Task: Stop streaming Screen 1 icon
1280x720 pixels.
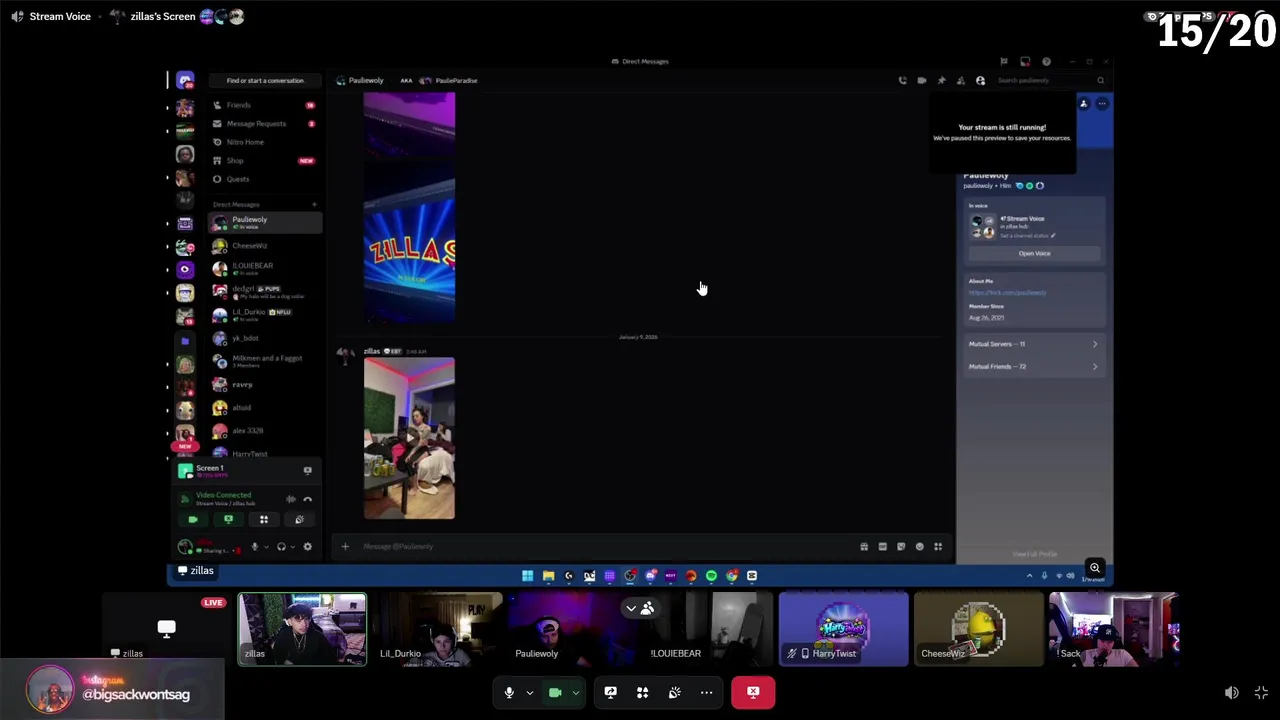Action: [x=307, y=470]
